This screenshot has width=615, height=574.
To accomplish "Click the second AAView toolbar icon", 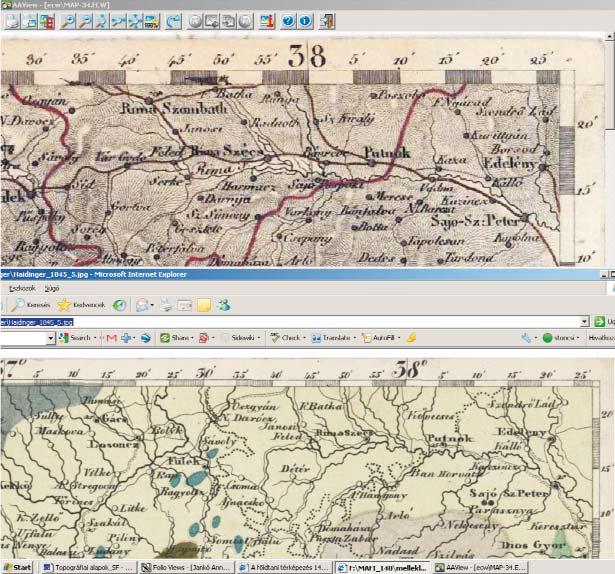I will click(x=30, y=21).
